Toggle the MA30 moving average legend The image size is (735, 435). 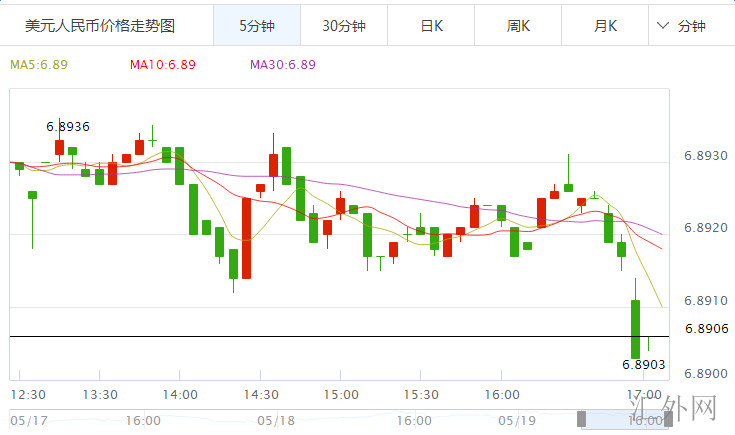click(282, 65)
